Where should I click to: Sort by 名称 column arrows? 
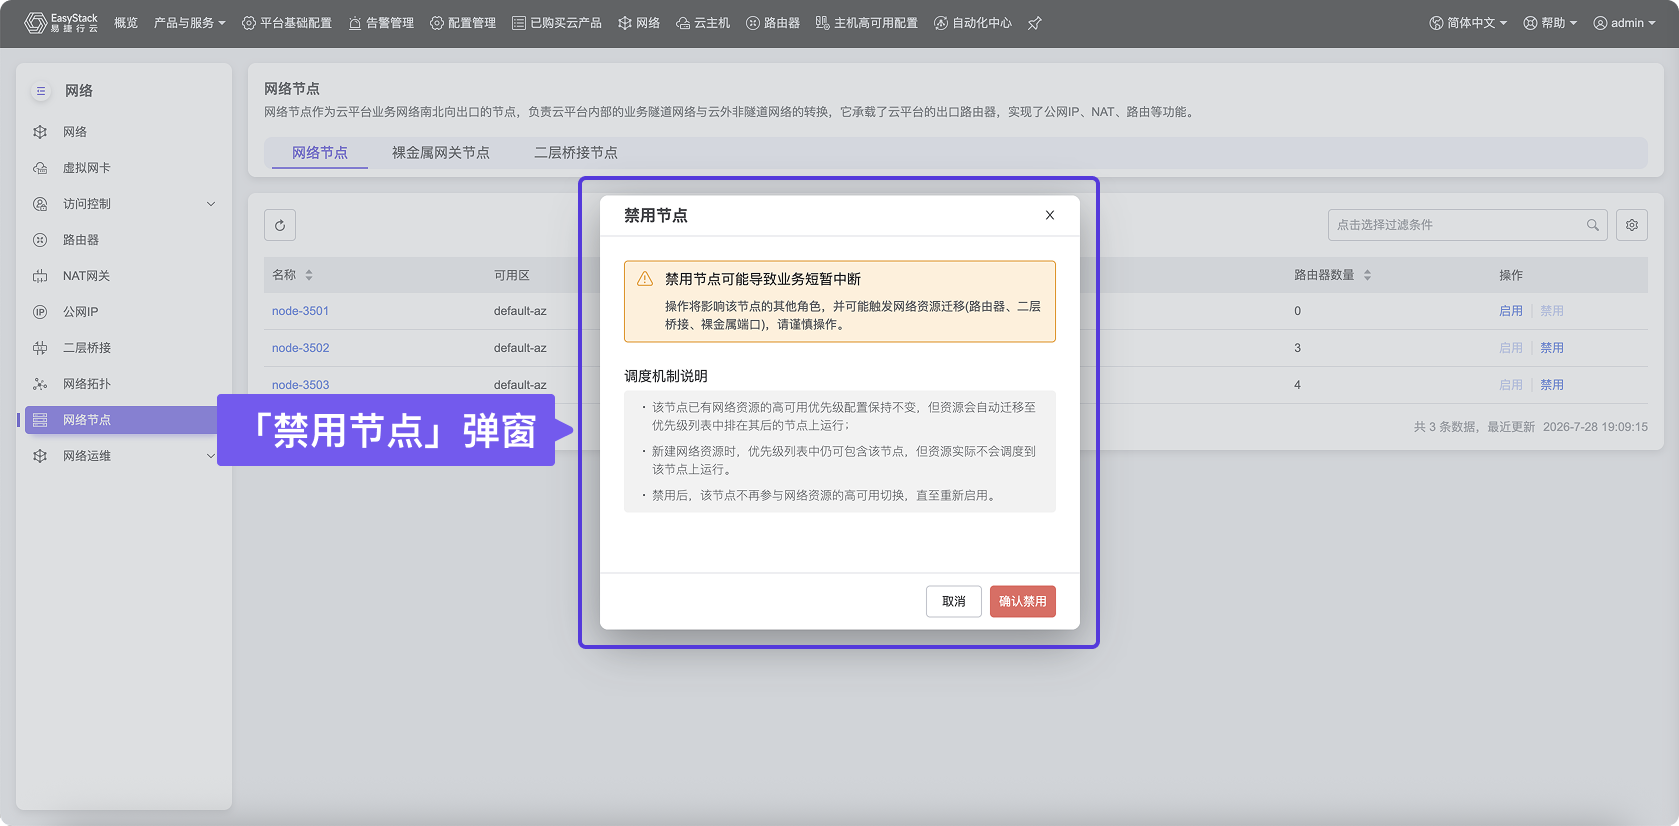(x=309, y=275)
